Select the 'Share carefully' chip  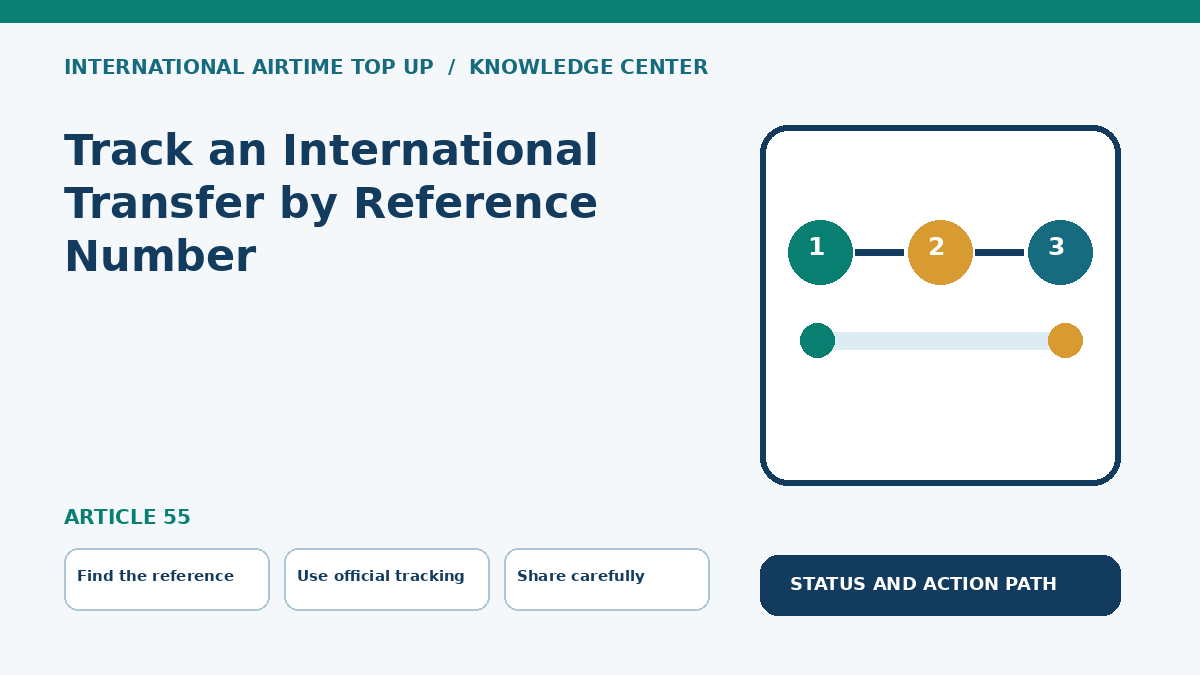click(607, 579)
